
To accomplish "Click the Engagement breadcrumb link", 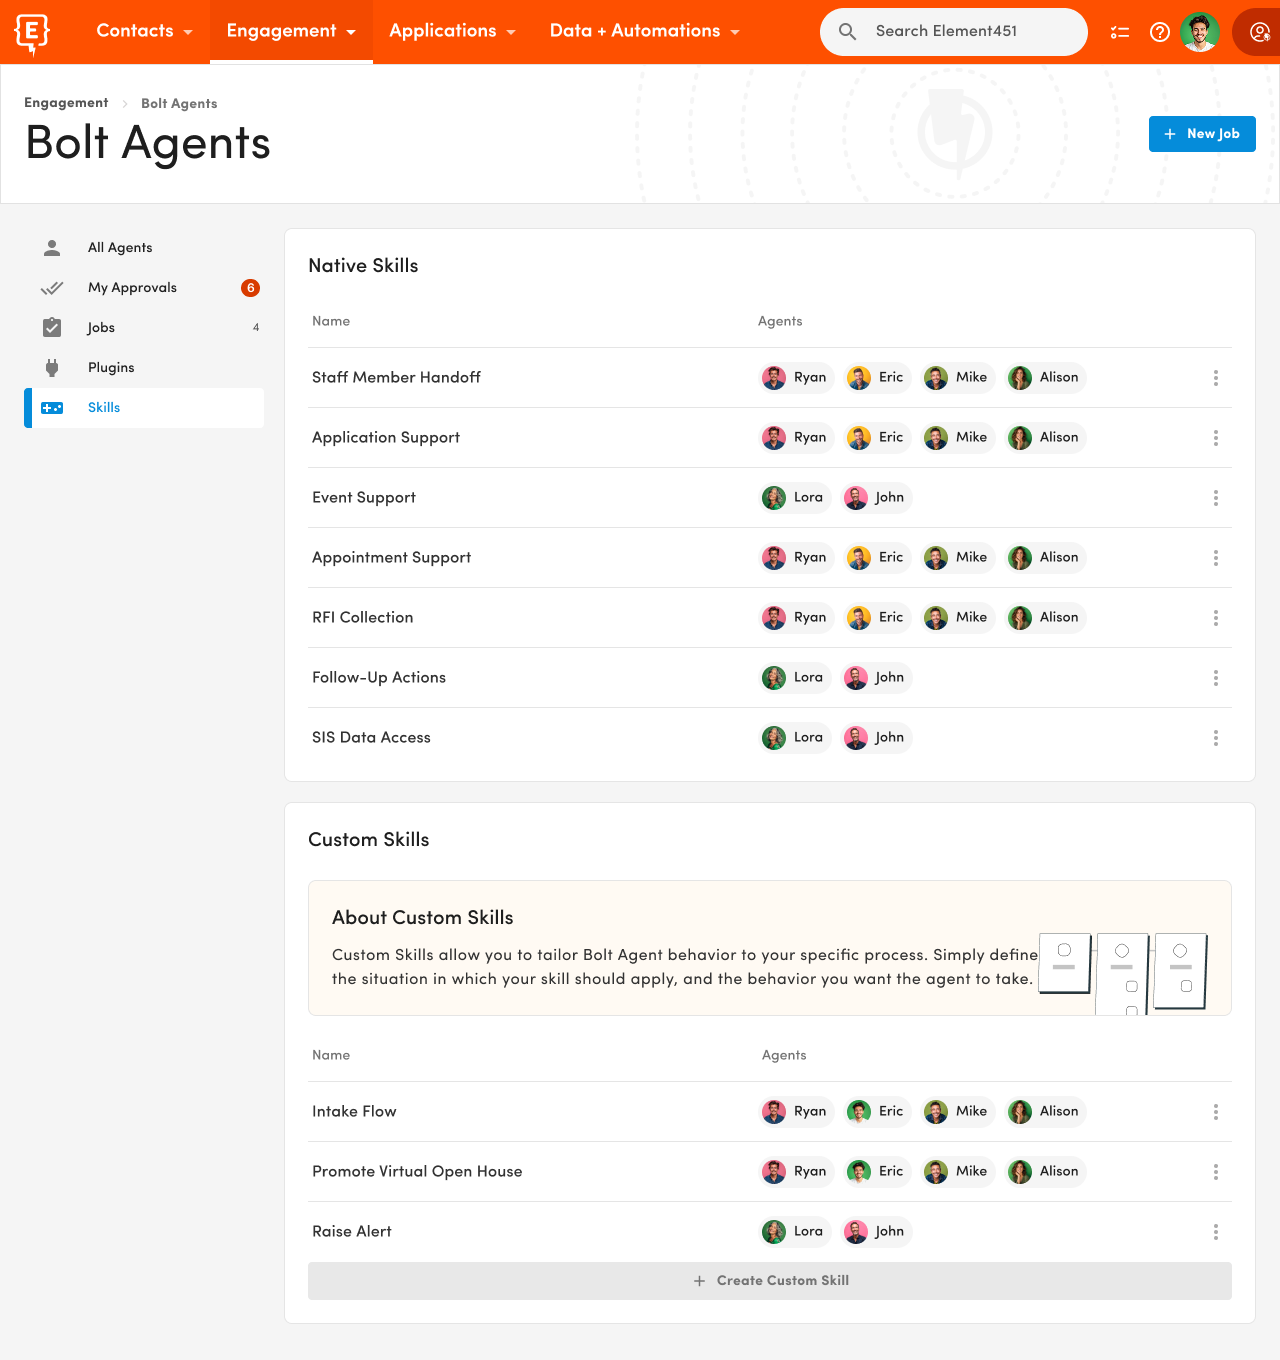I will (x=66, y=103).
